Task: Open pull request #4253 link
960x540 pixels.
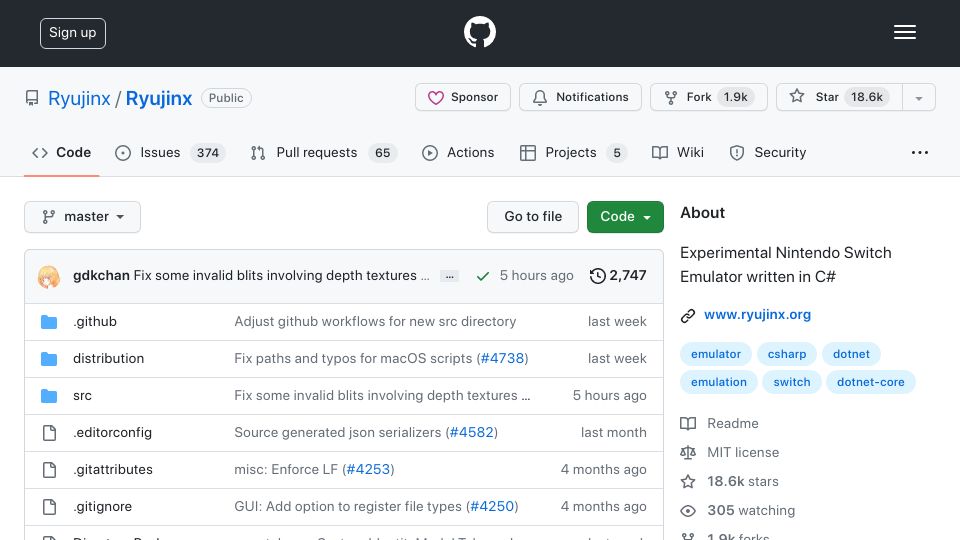Action: (x=368, y=469)
